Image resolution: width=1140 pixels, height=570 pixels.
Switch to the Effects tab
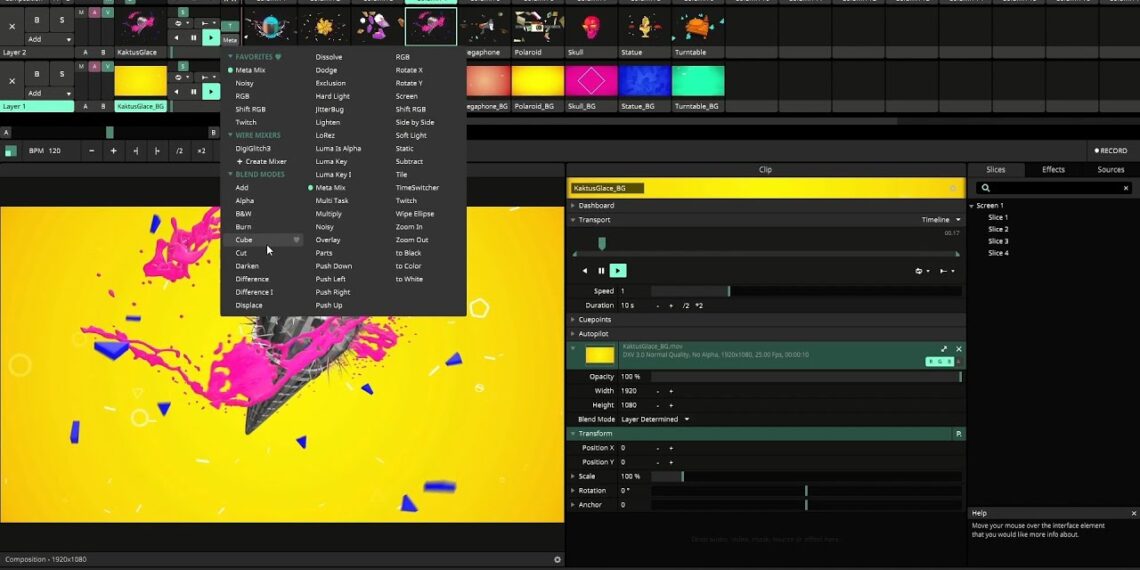coord(1053,170)
